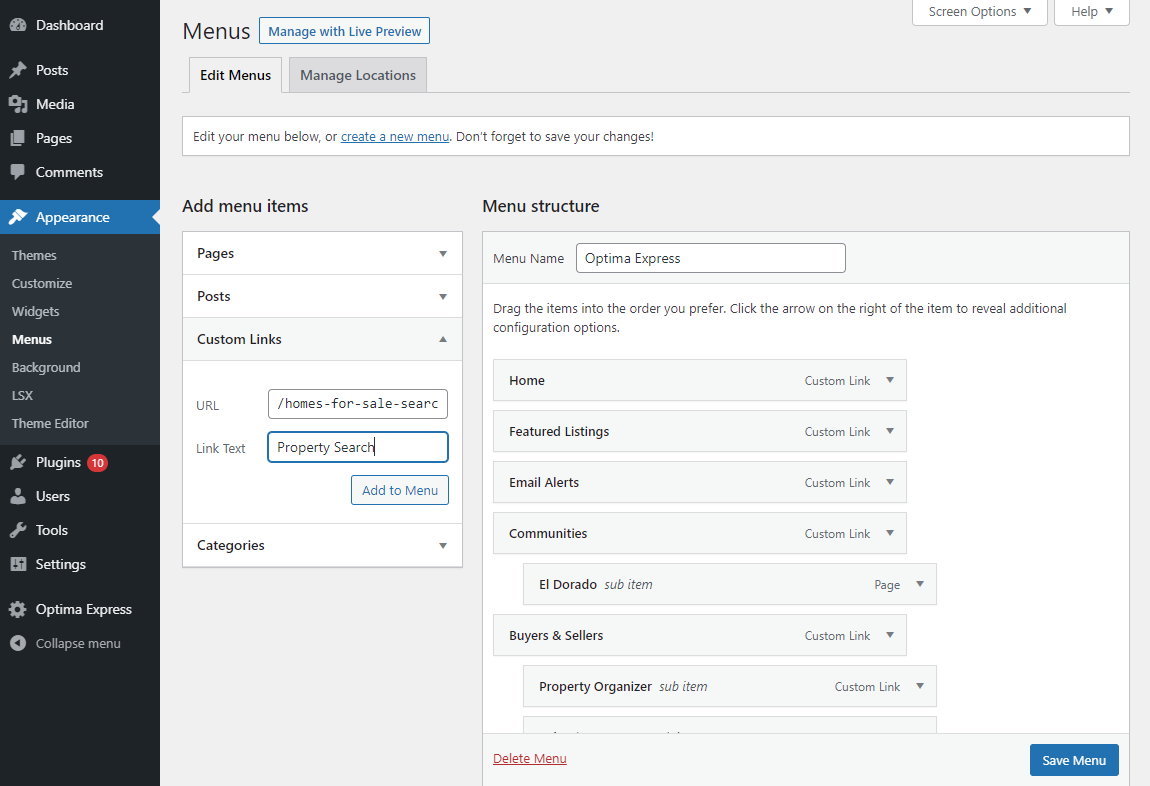
Task: Collapse the Custom Links section
Action: [x=443, y=340]
